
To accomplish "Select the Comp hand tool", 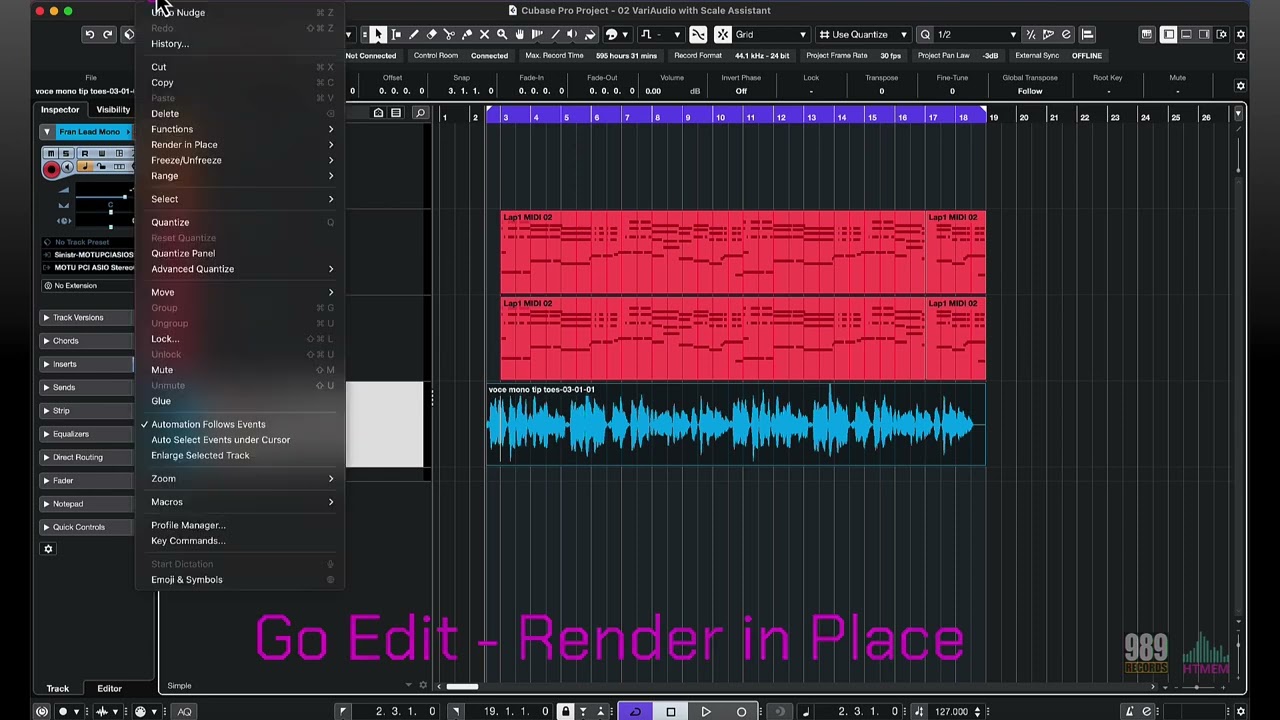I will pyautogui.click(x=520, y=34).
